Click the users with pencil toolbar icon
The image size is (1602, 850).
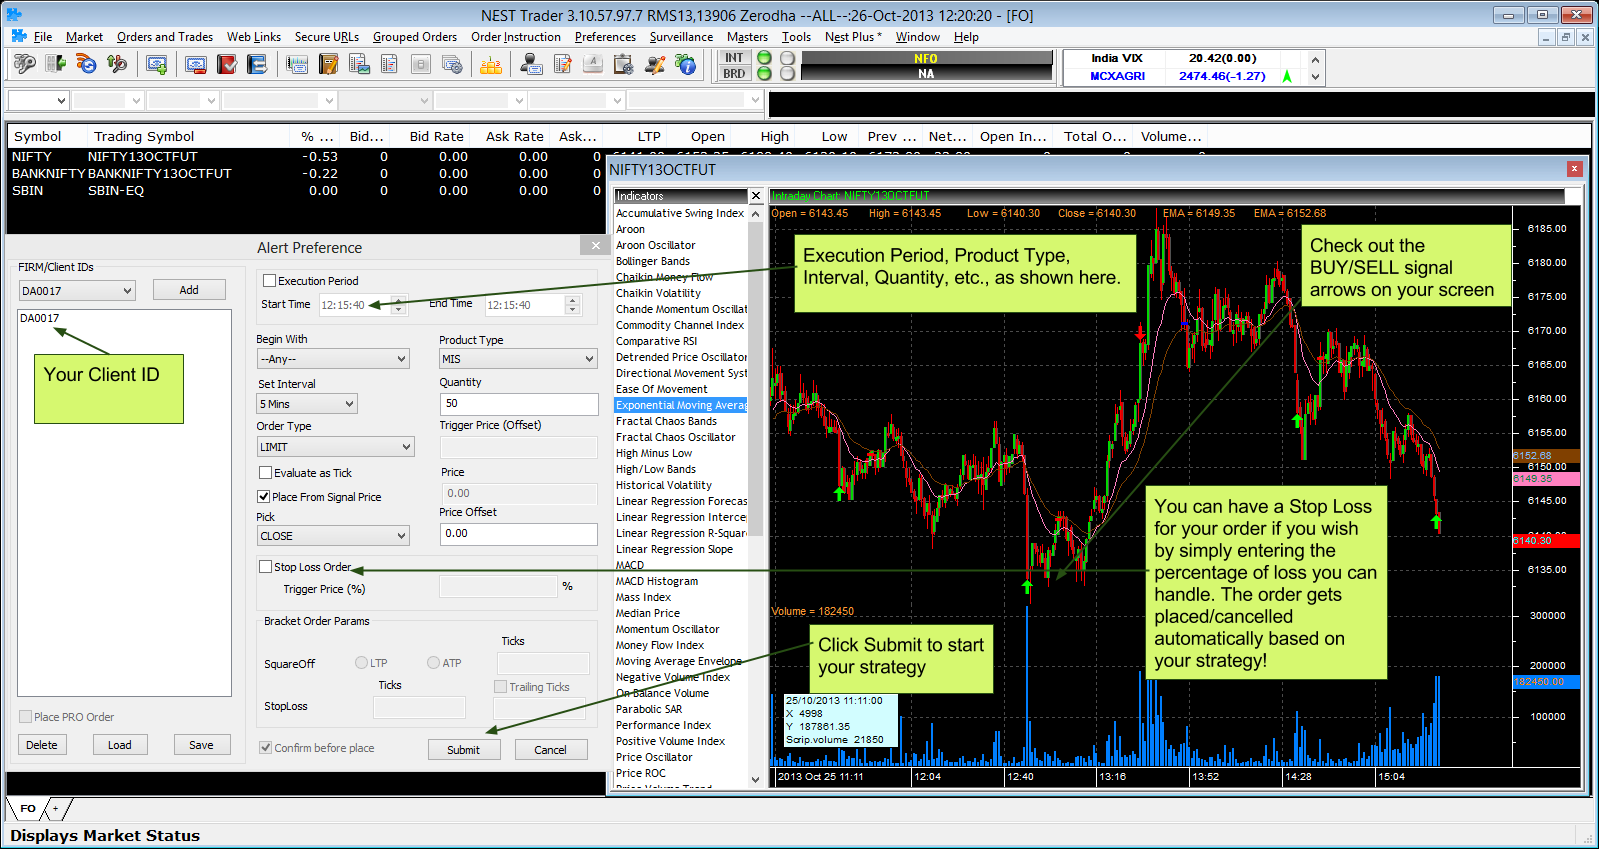tap(655, 64)
